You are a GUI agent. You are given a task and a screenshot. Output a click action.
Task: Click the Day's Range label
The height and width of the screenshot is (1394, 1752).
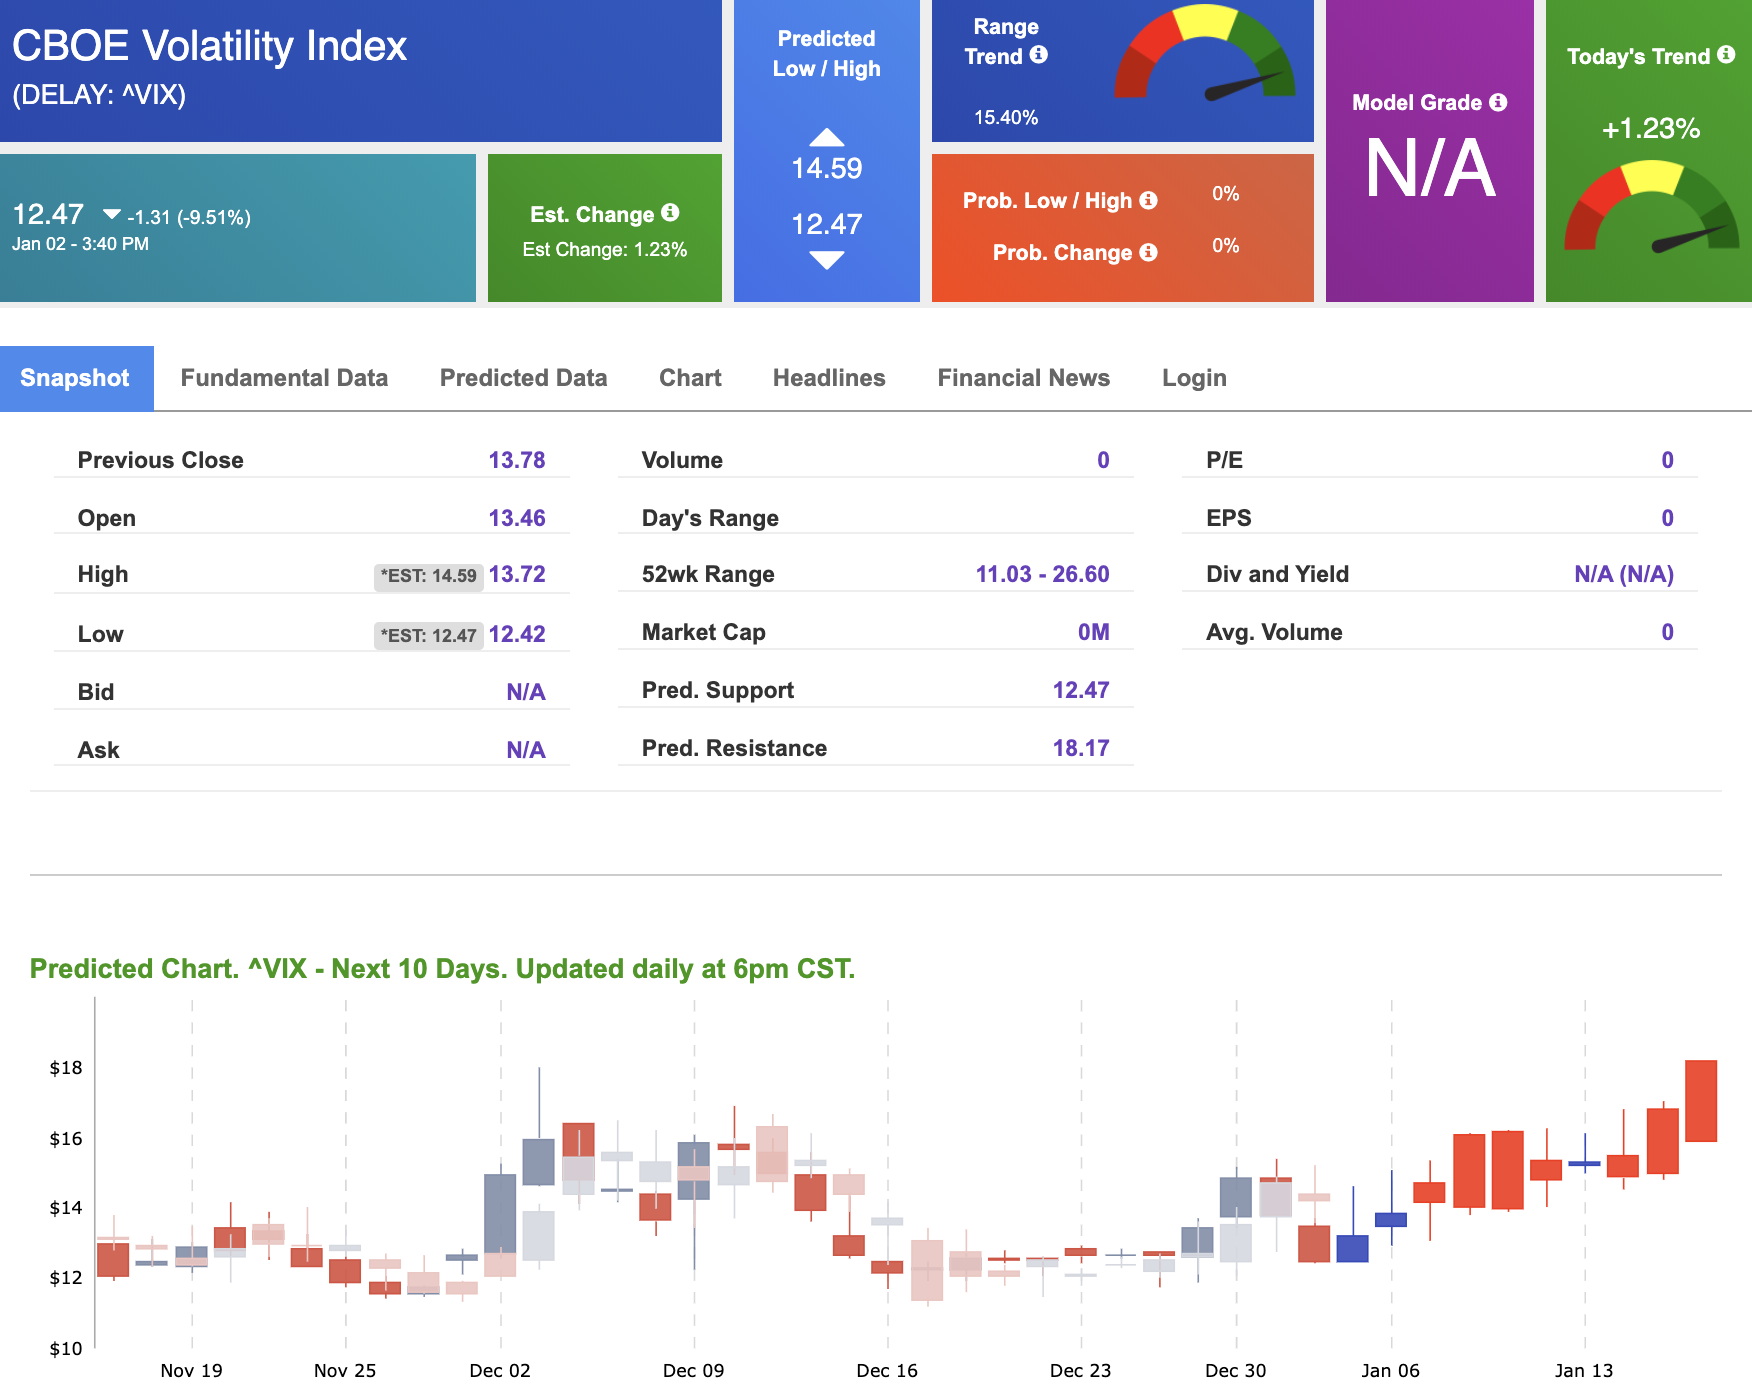[x=710, y=518]
